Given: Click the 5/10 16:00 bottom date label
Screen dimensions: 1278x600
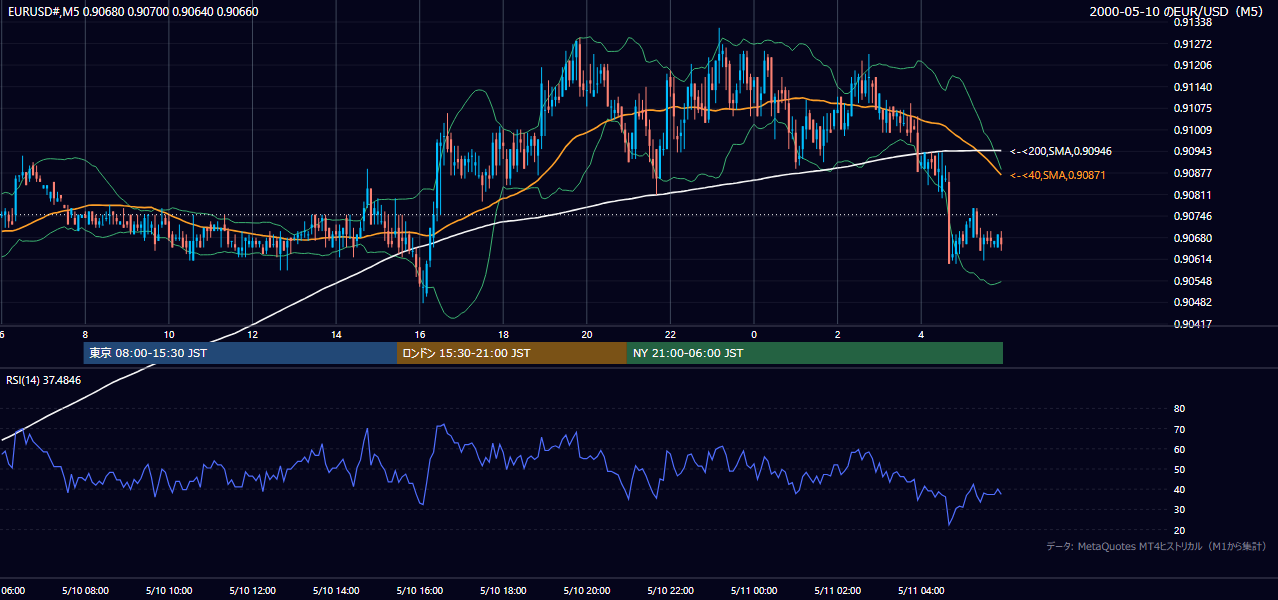Looking at the screenshot, I should [420, 591].
